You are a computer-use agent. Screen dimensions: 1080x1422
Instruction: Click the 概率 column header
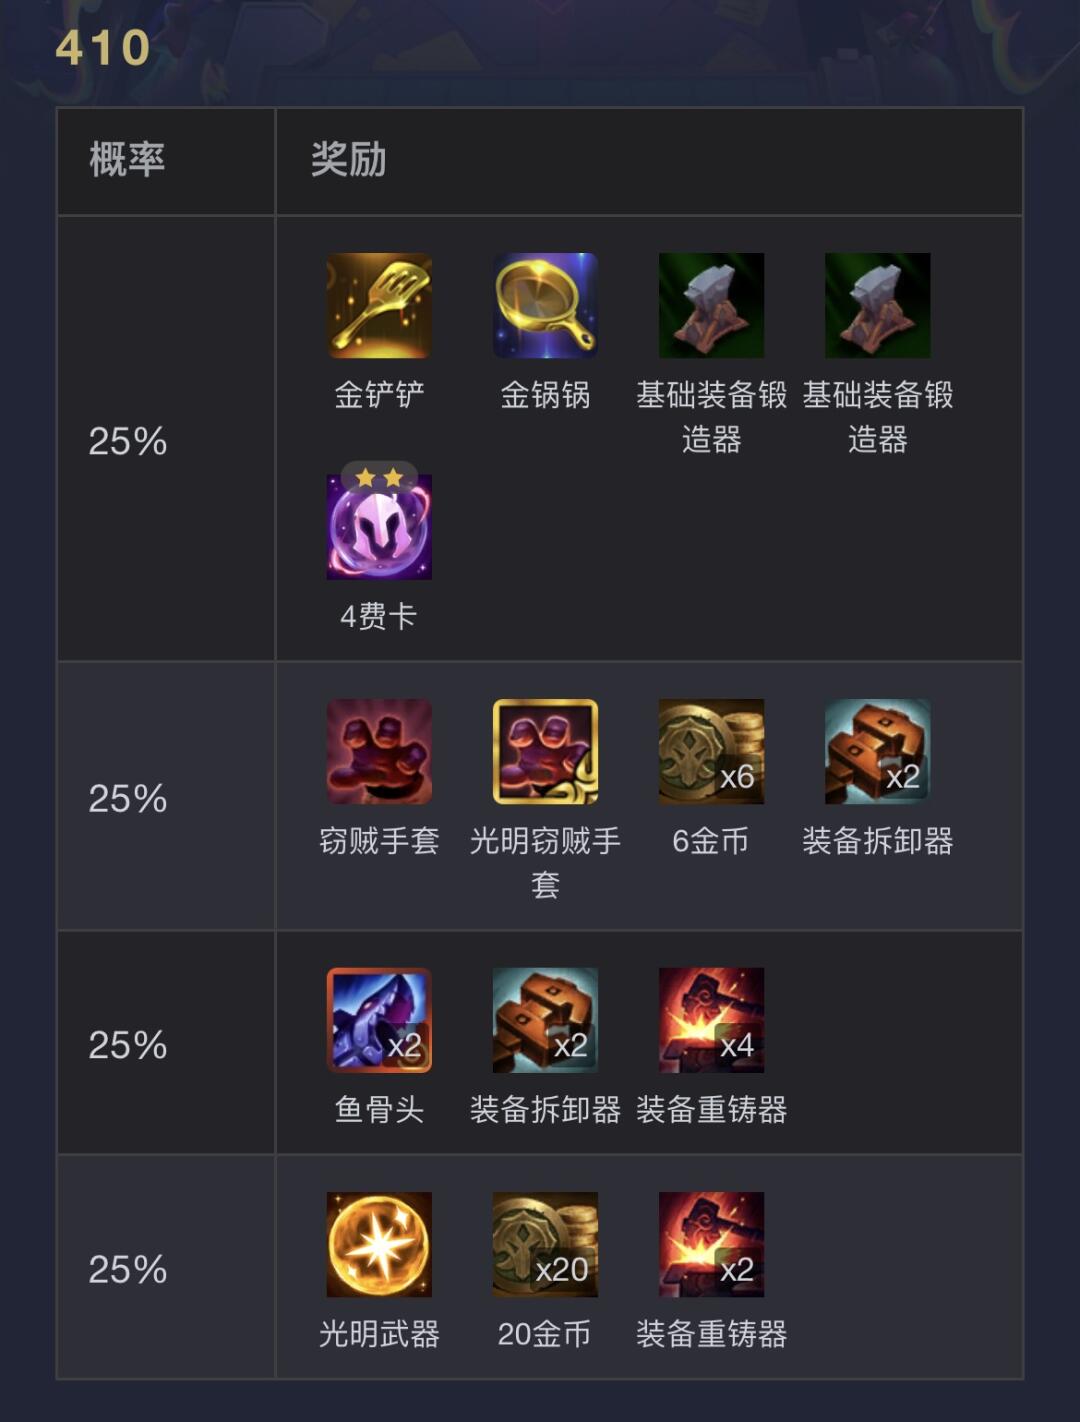pyautogui.click(x=127, y=160)
